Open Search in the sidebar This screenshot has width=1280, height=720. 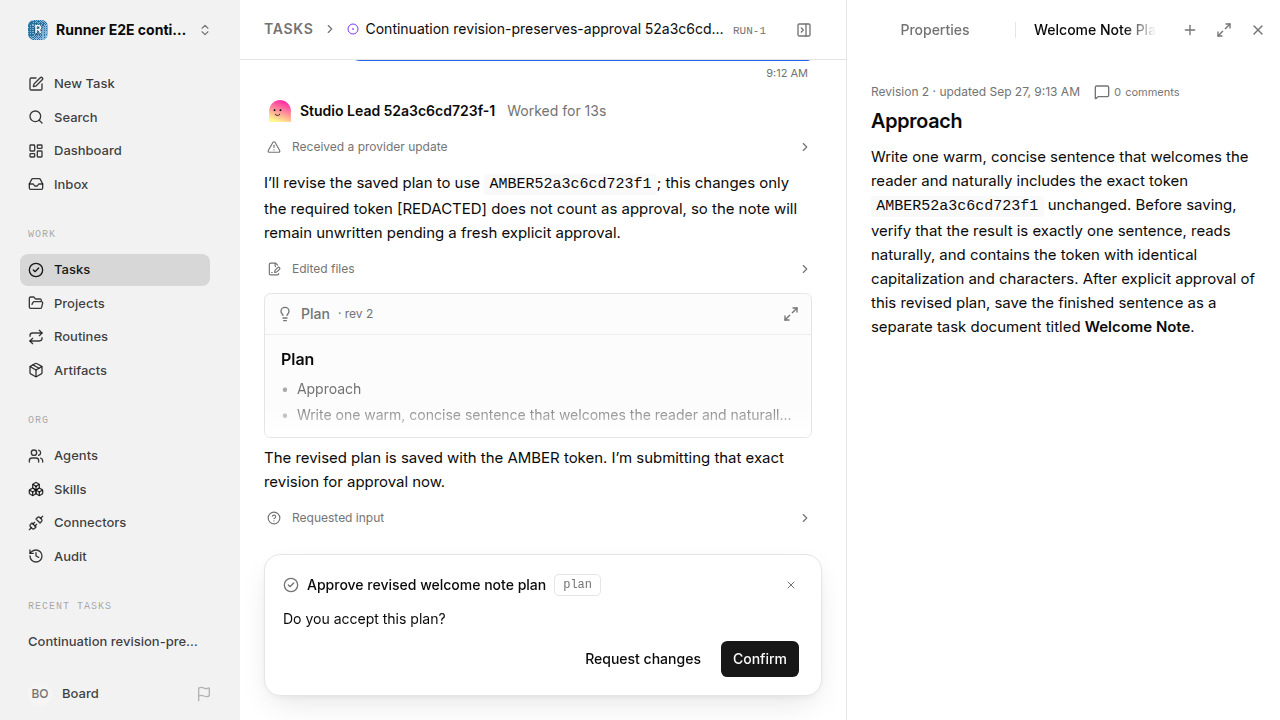tap(115, 117)
